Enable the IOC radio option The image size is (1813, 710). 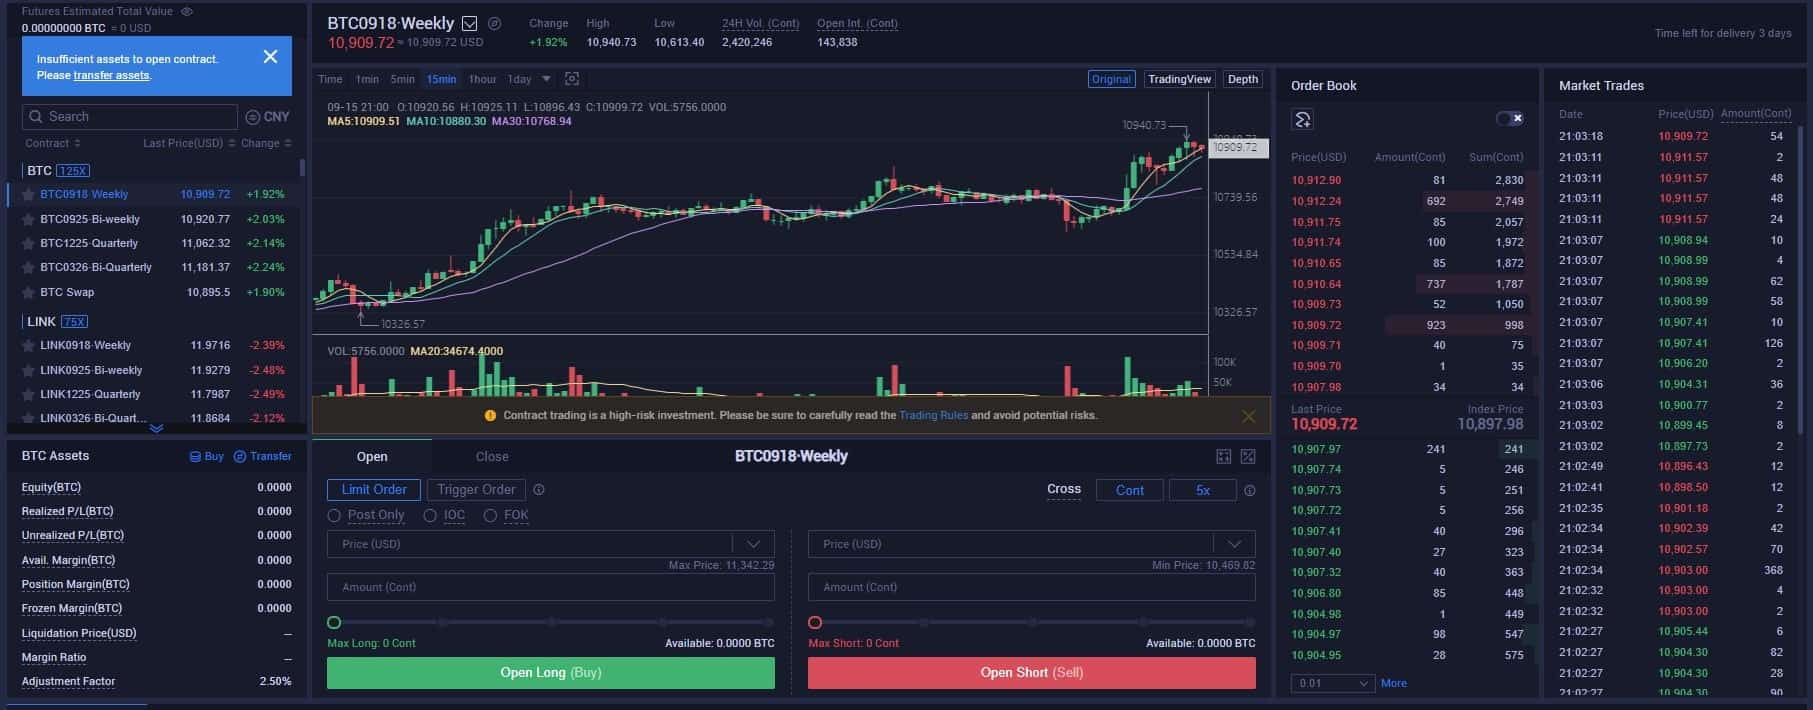pos(430,516)
